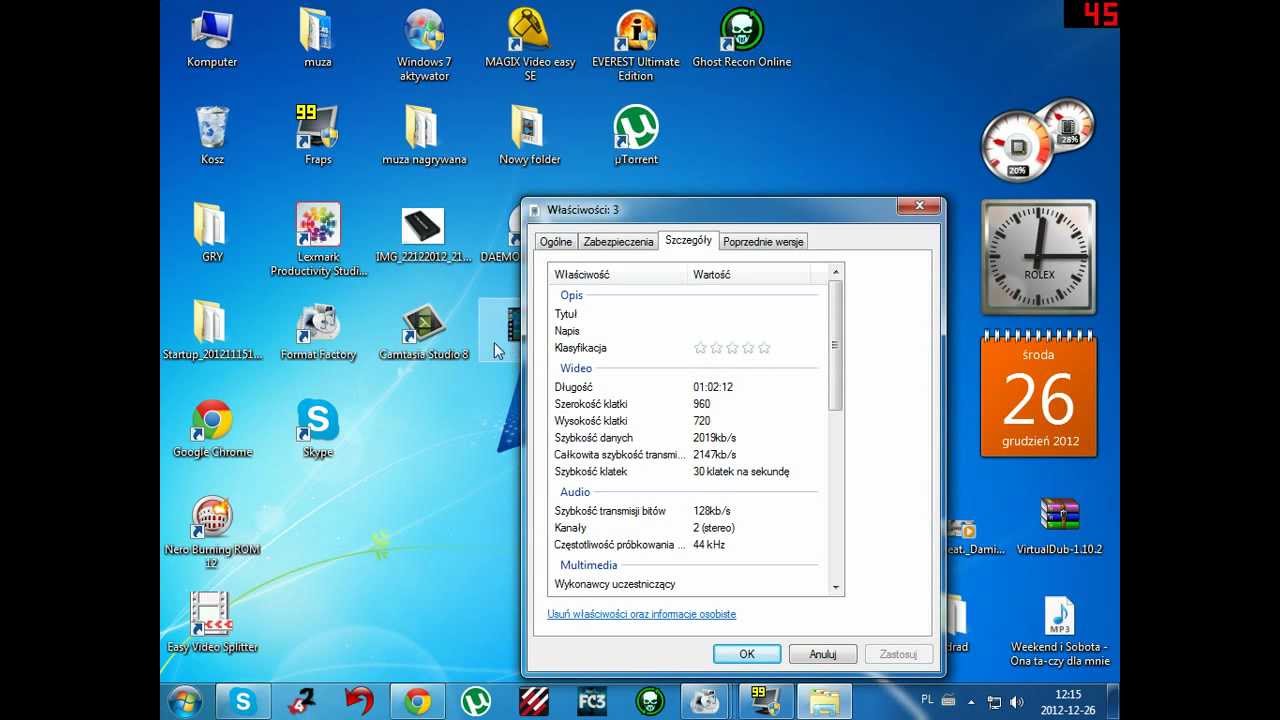Select Nero Burning ROM 12 shortcut
Image resolution: width=1280 pixels, height=720 pixels.
(212, 533)
